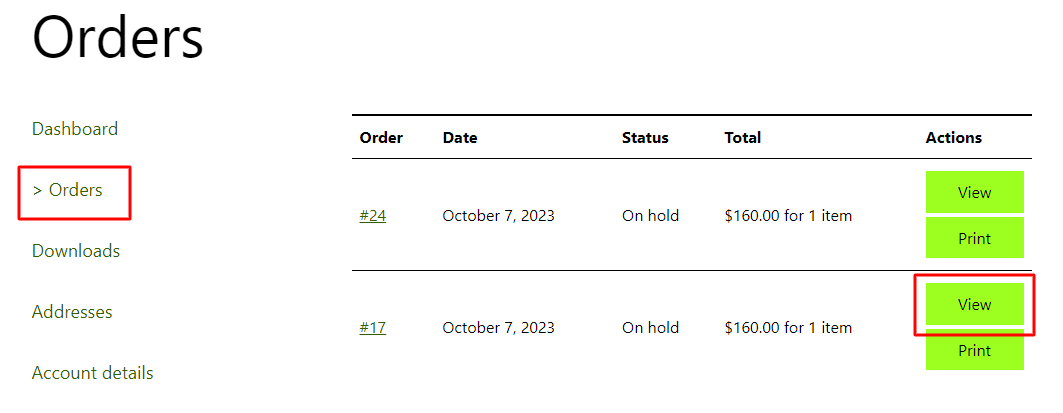
Task: Go to the Downloads section
Action: pos(76,251)
